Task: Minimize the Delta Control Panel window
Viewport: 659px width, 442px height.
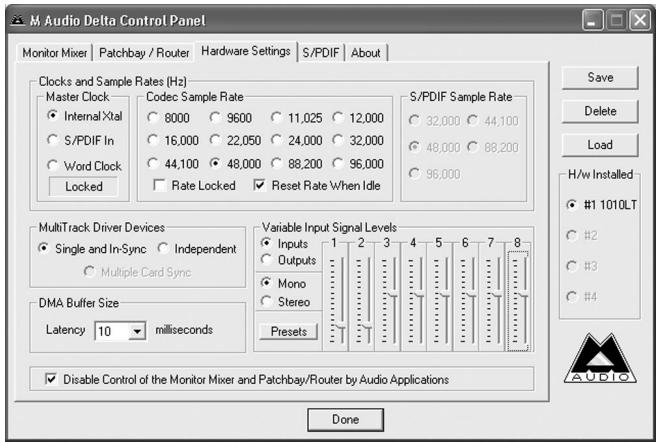Action: click(x=593, y=20)
